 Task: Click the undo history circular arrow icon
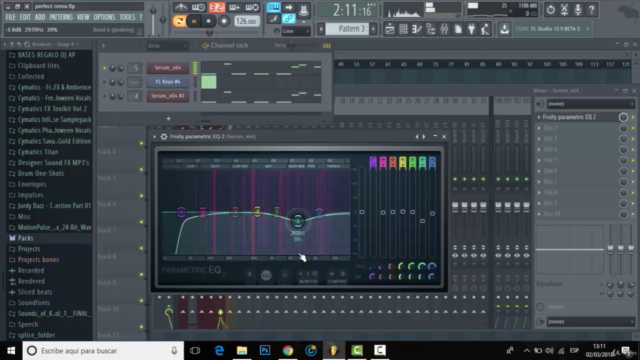tap(551, 9)
